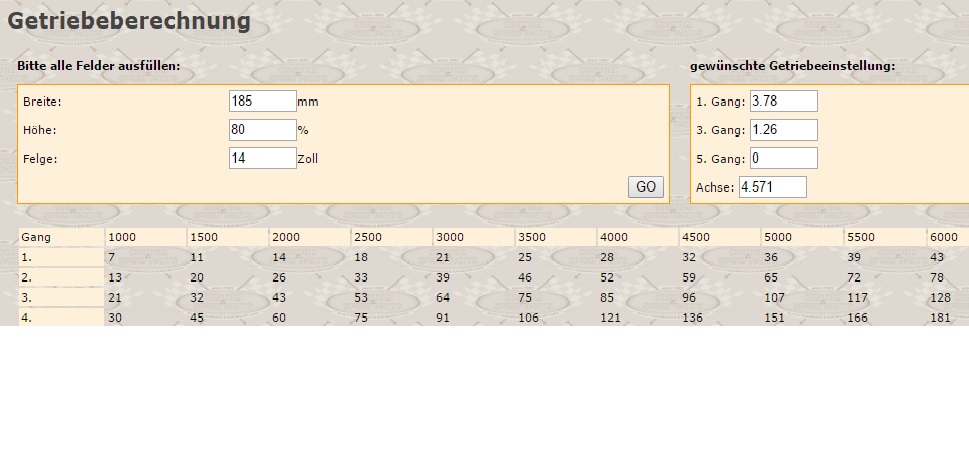Focus the Achse axle ratio field

(x=772, y=187)
